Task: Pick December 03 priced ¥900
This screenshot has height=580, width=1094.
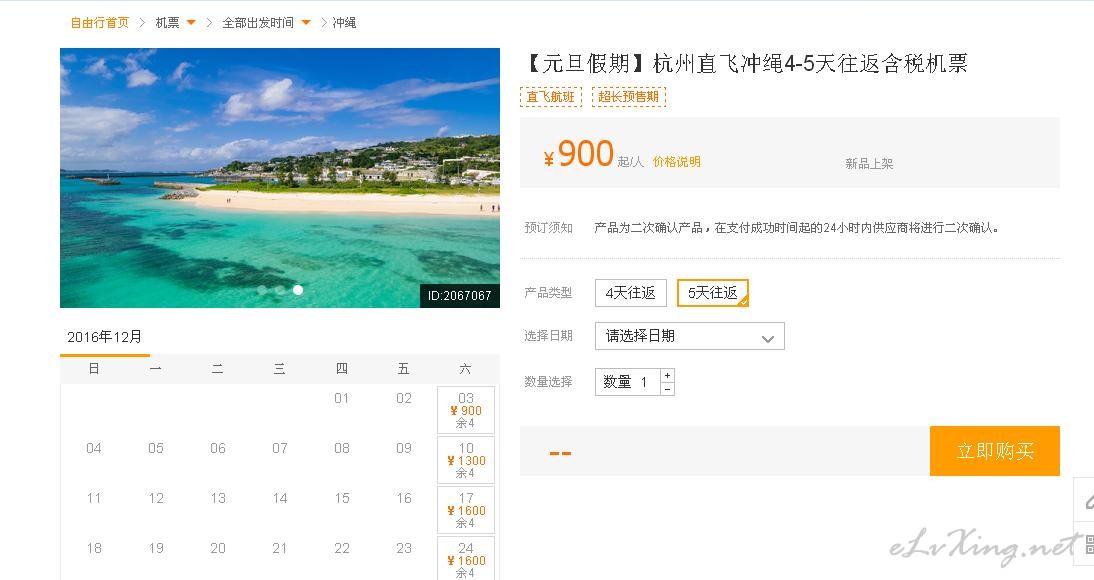Action: click(465, 410)
